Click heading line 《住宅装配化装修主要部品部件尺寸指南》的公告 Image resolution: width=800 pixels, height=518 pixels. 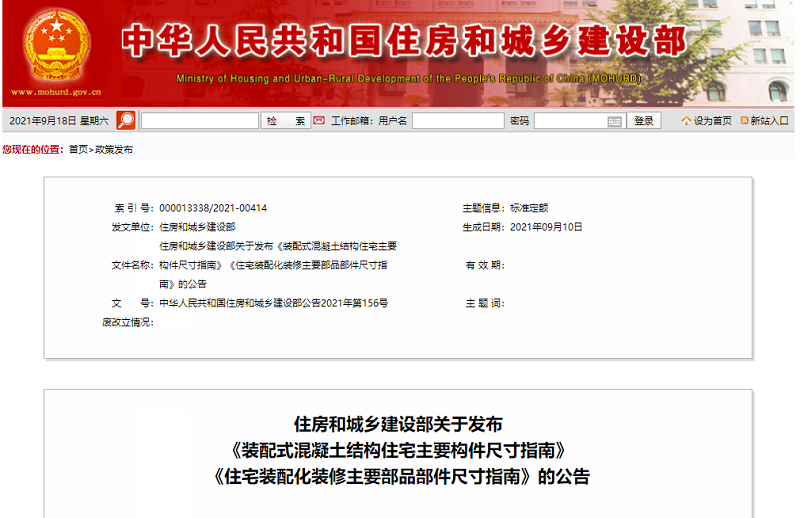[x=401, y=477]
